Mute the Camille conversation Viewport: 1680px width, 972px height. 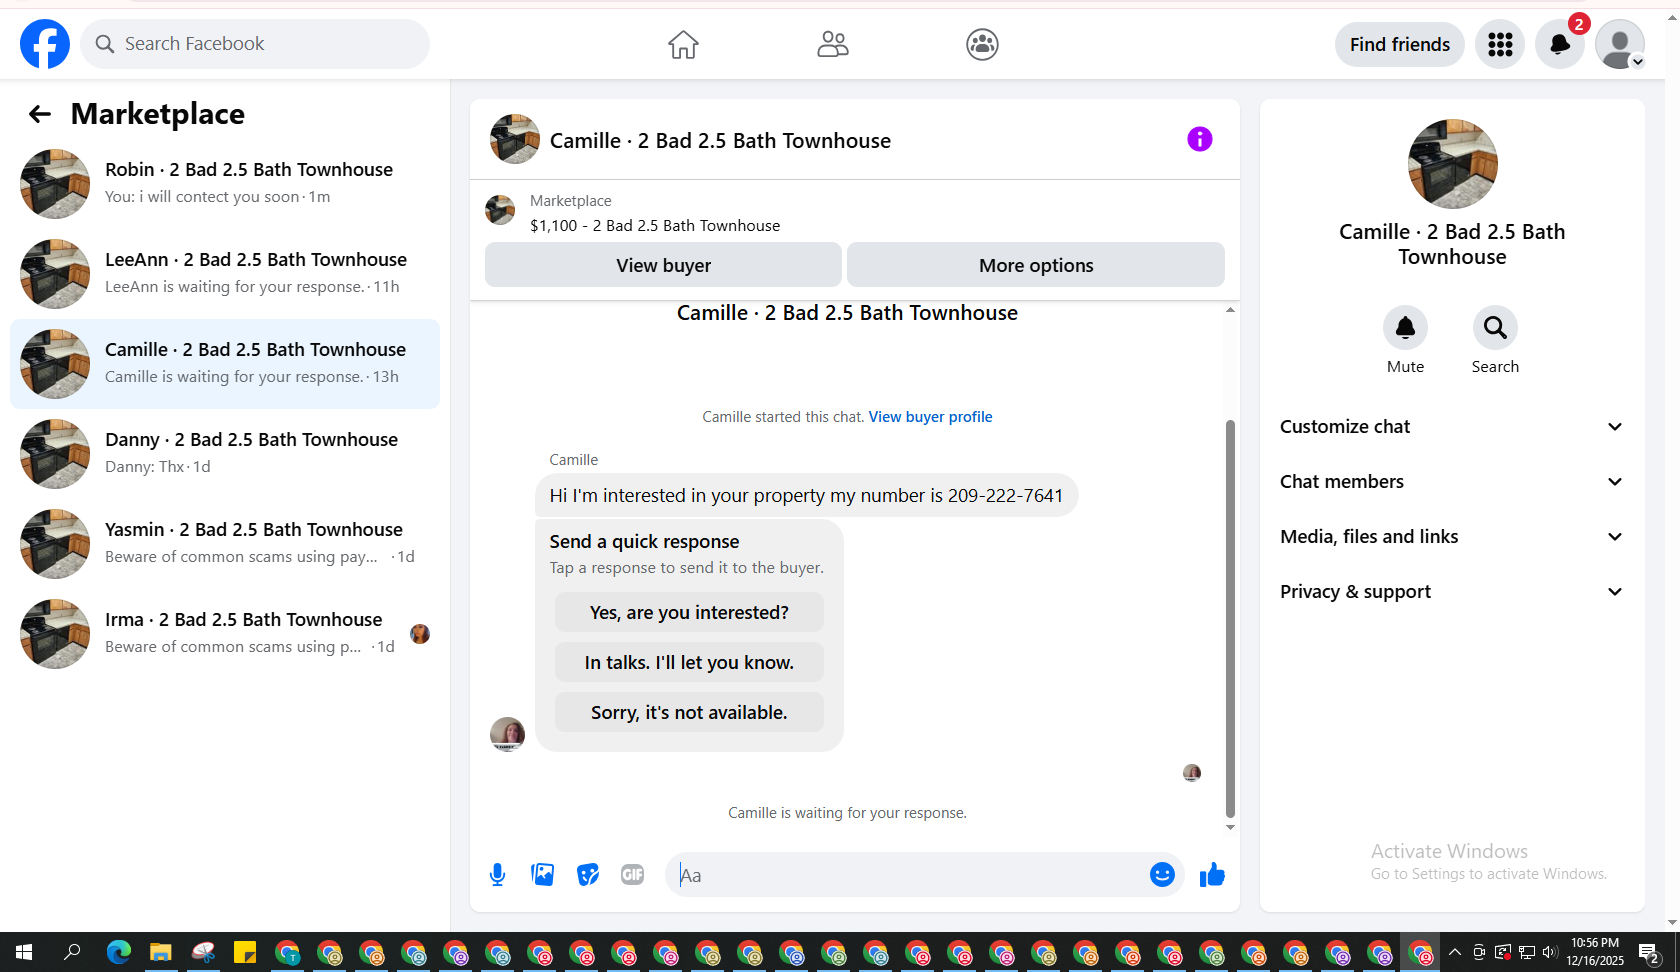click(x=1405, y=328)
